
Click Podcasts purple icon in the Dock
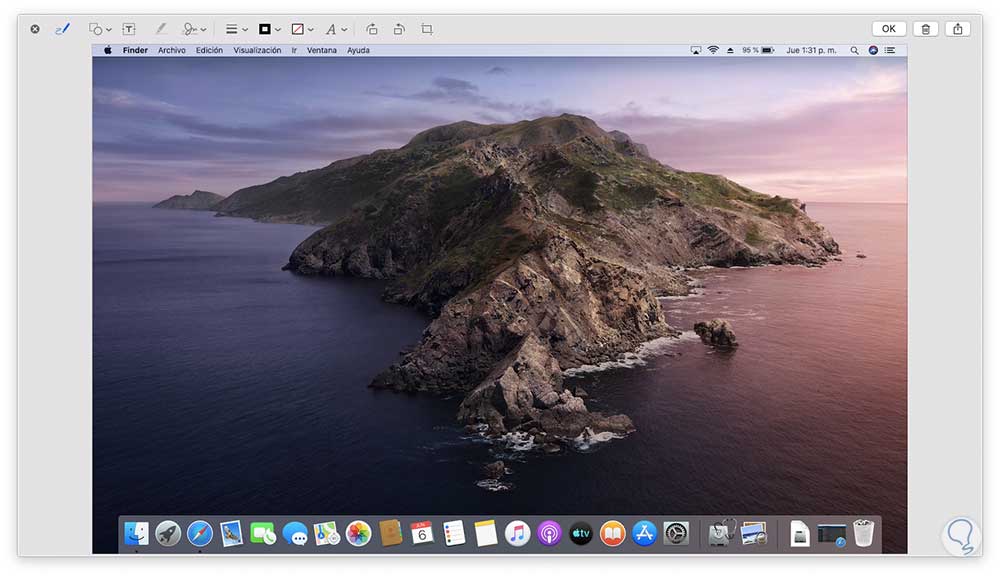[x=549, y=534]
